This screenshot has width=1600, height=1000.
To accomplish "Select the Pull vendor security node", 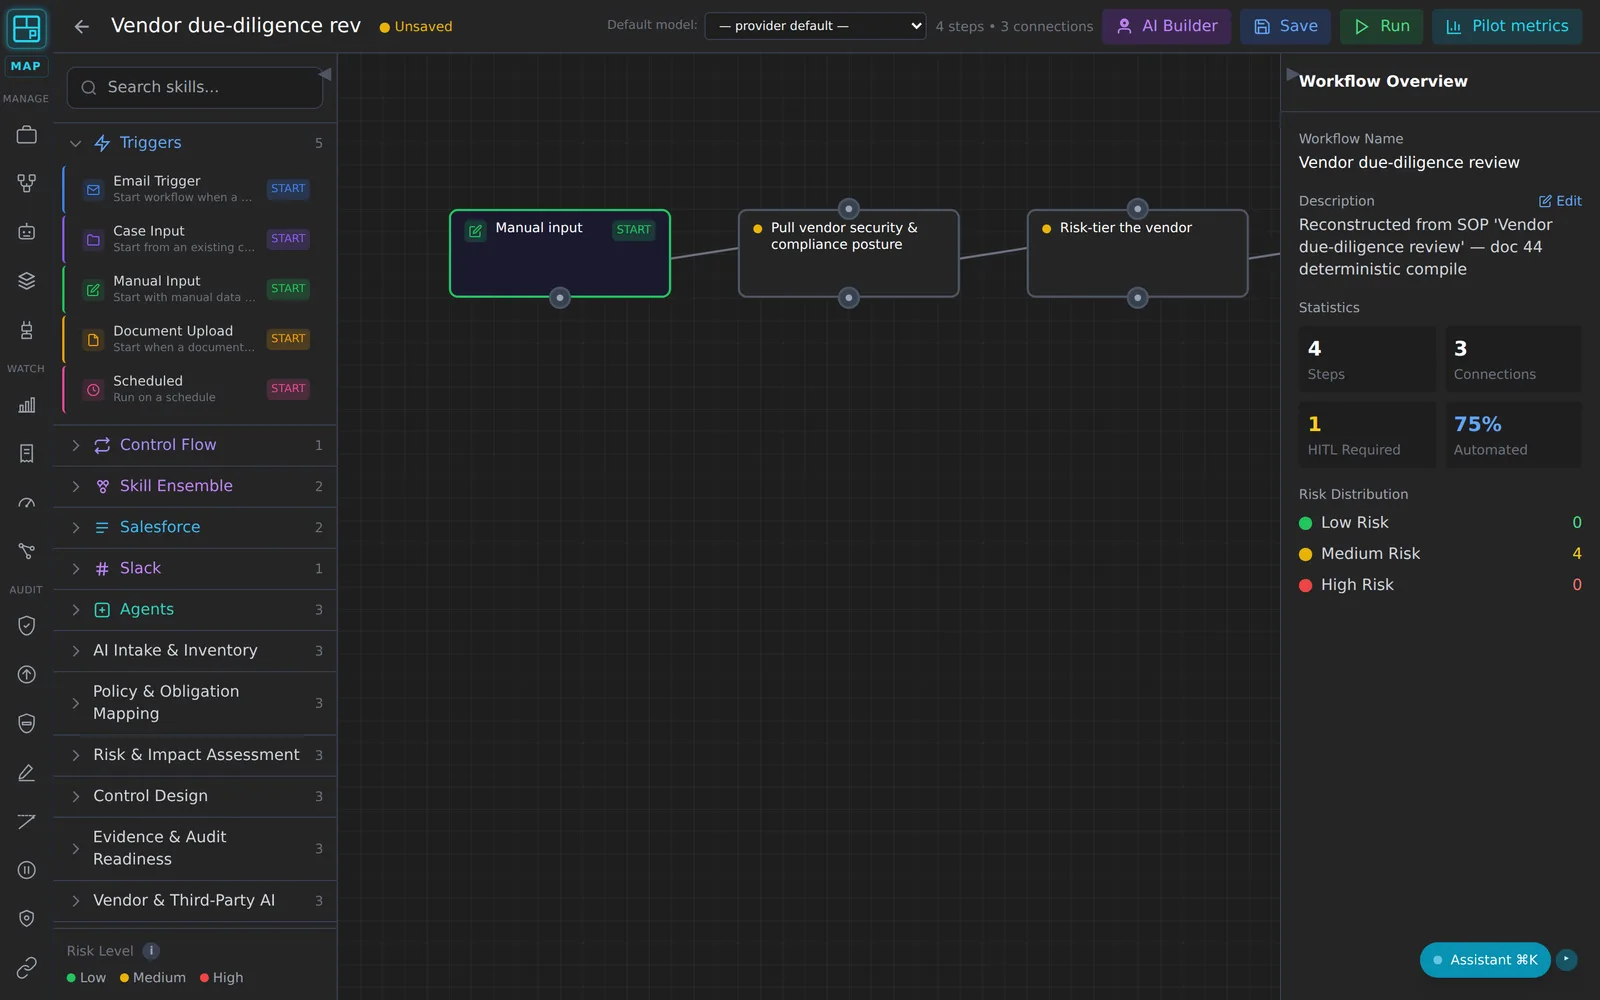I will [849, 253].
